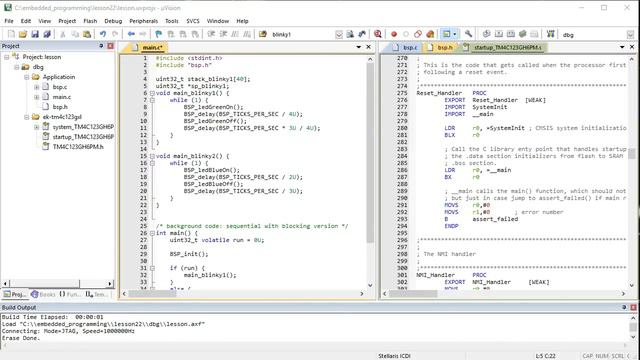Screen dimensions: 640x360
Task: Click the Open file folder icon
Action: 23,34
